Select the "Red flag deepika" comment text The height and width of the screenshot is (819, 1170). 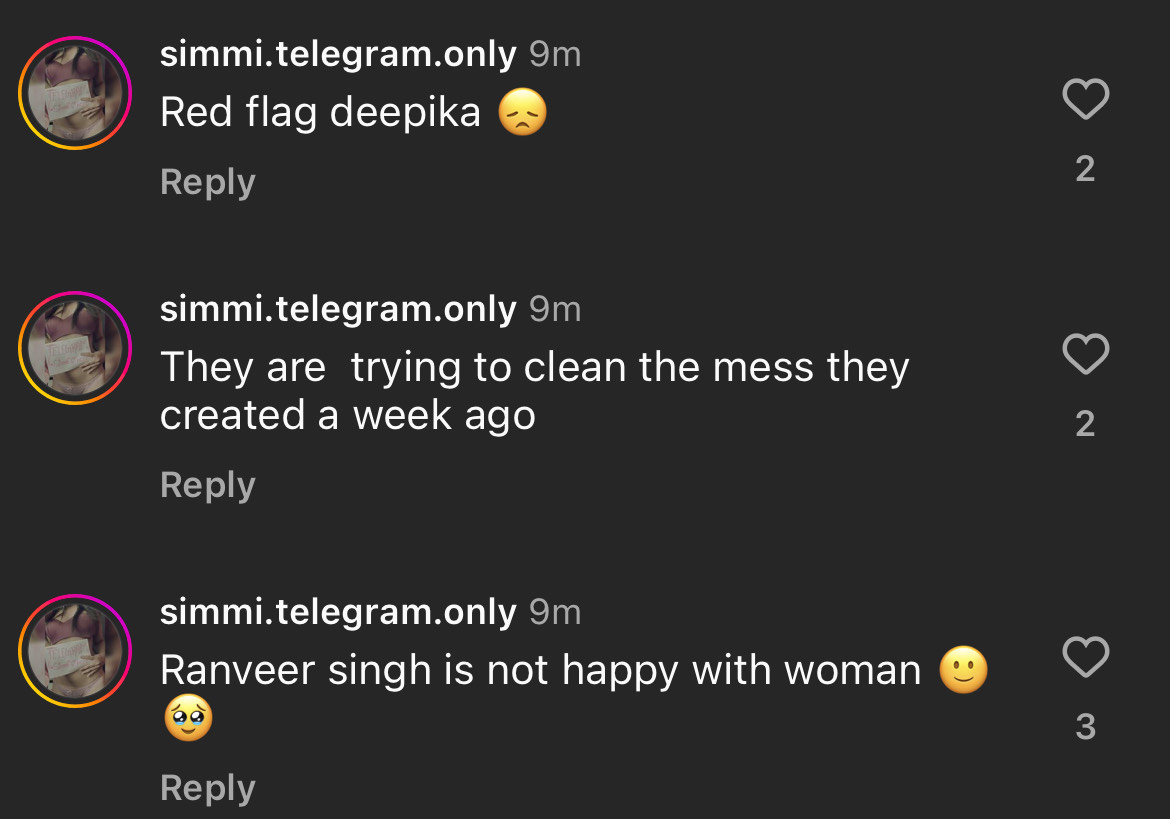tap(320, 113)
